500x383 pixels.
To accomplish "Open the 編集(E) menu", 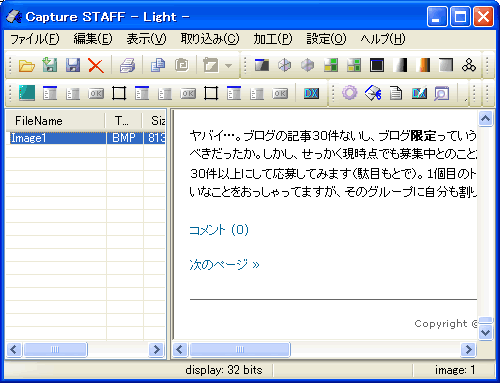I will pyautogui.click(x=93, y=39).
